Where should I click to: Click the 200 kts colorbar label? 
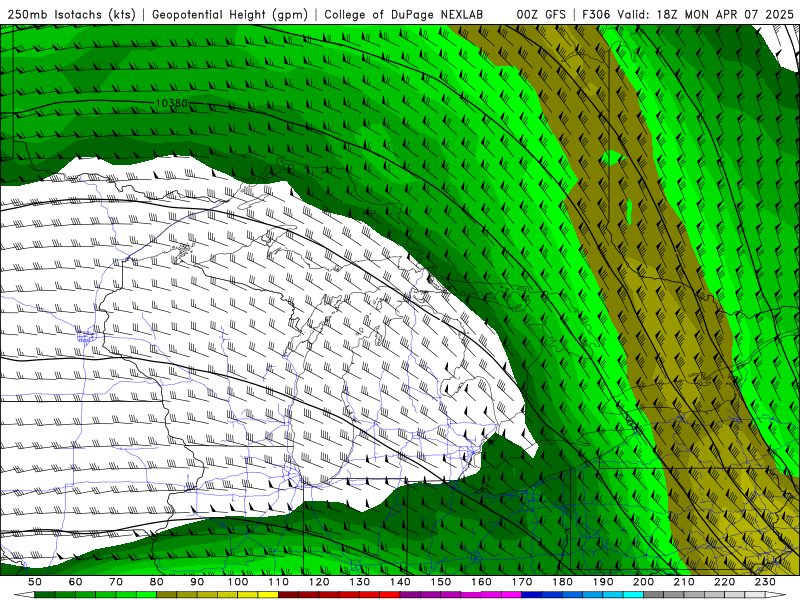(x=644, y=582)
